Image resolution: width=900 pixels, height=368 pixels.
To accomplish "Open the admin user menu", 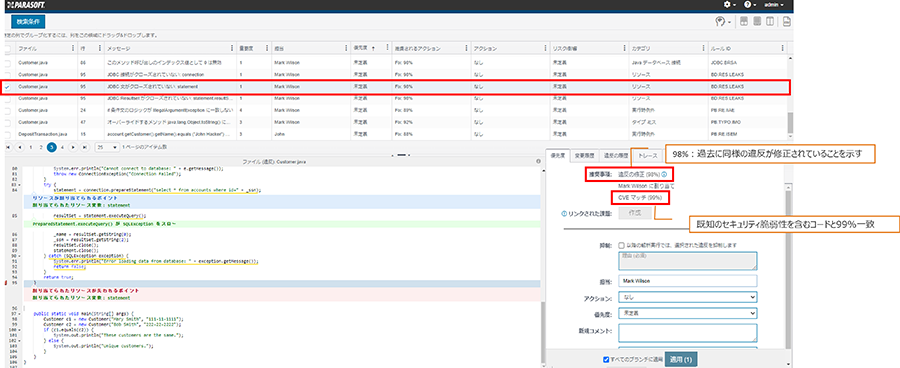I will 773,5.
